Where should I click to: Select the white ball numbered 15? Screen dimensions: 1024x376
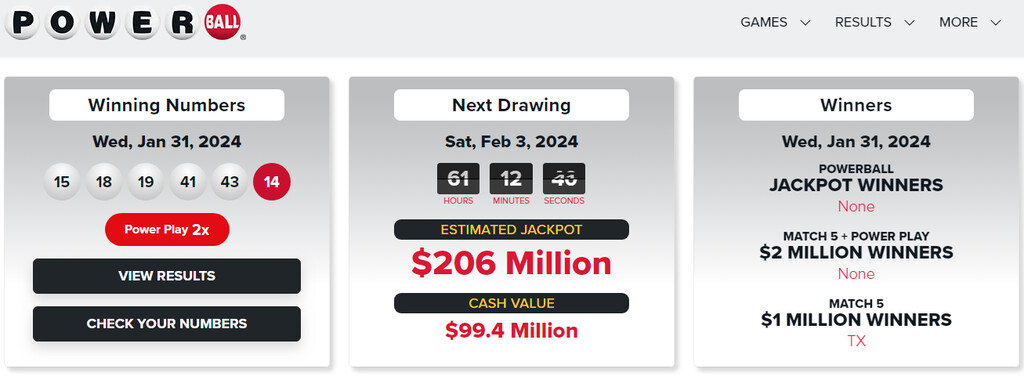[62, 181]
